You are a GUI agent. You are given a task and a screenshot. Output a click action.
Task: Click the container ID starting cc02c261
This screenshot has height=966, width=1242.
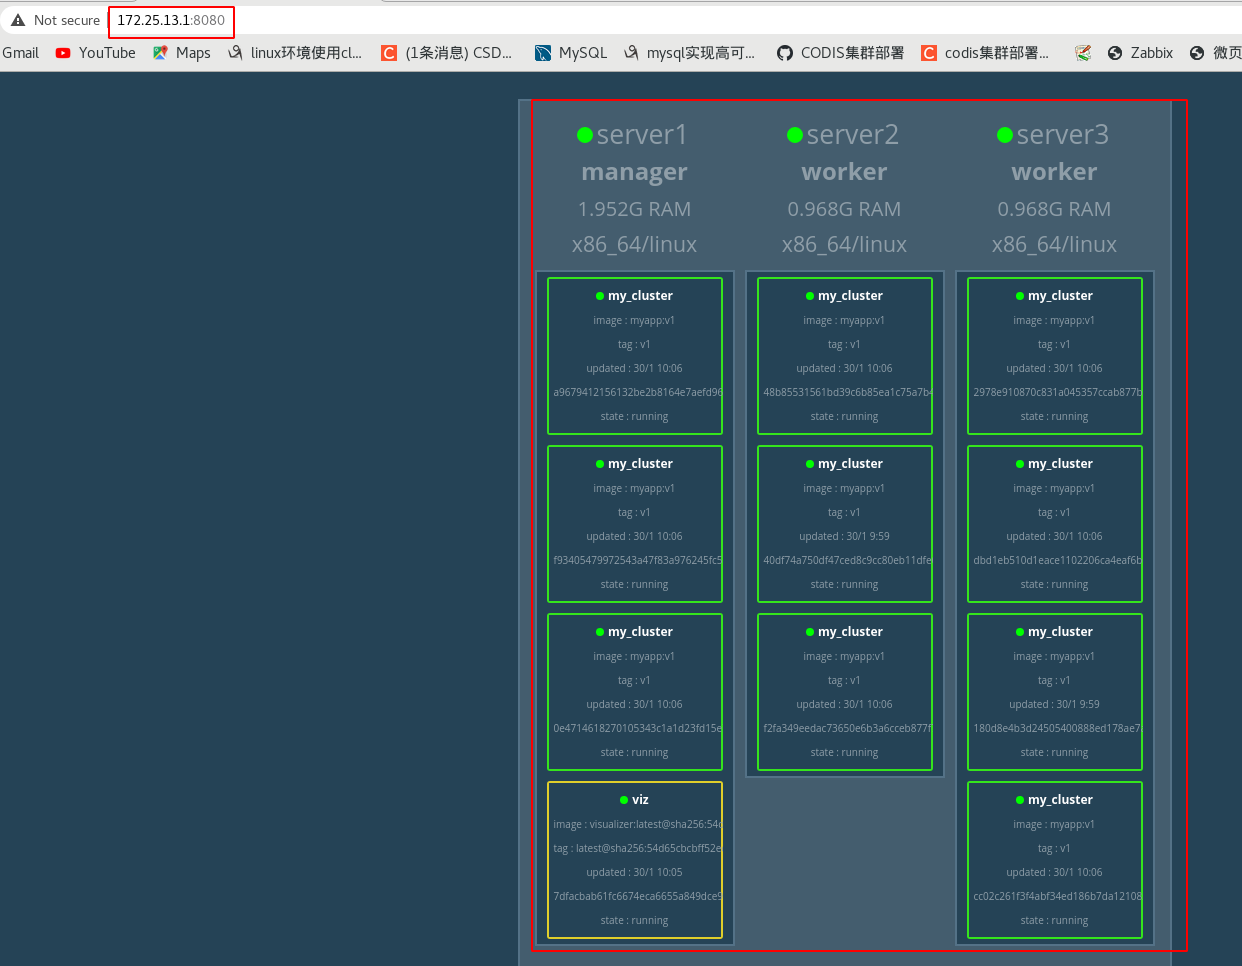pyautogui.click(x=1057, y=897)
